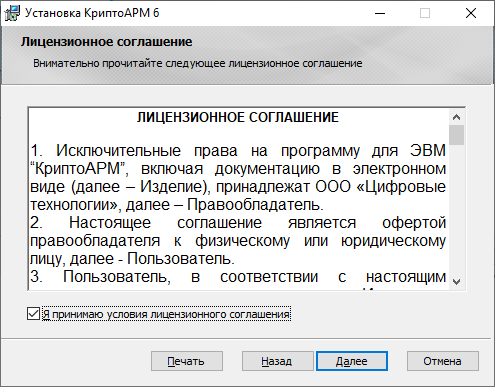Click the word офертой in paragraph 2

(x=414, y=223)
